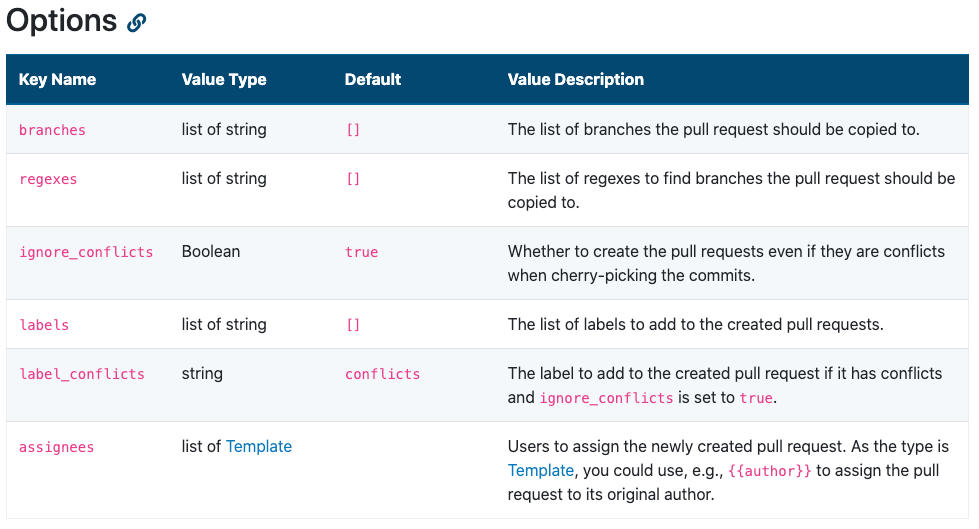Screen dimensions: 979x529
Task: Click the Options heading text
Action: click(61, 21)
